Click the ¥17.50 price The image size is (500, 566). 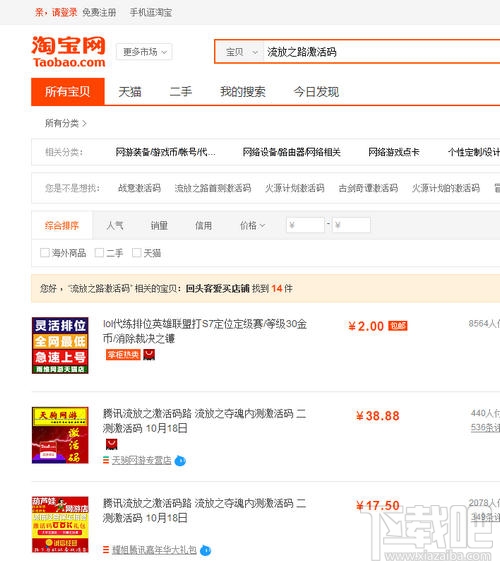click(x=378, y=506)
